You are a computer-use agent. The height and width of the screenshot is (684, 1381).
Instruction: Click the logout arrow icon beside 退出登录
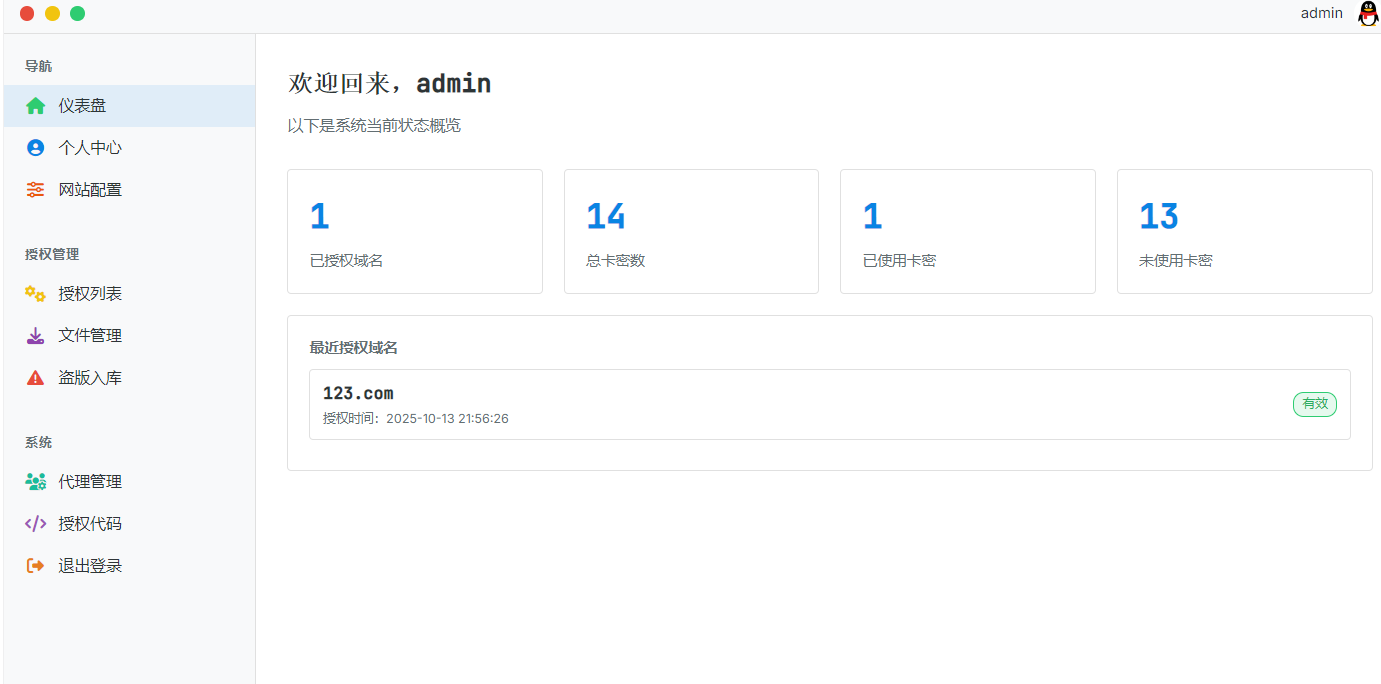36,565
